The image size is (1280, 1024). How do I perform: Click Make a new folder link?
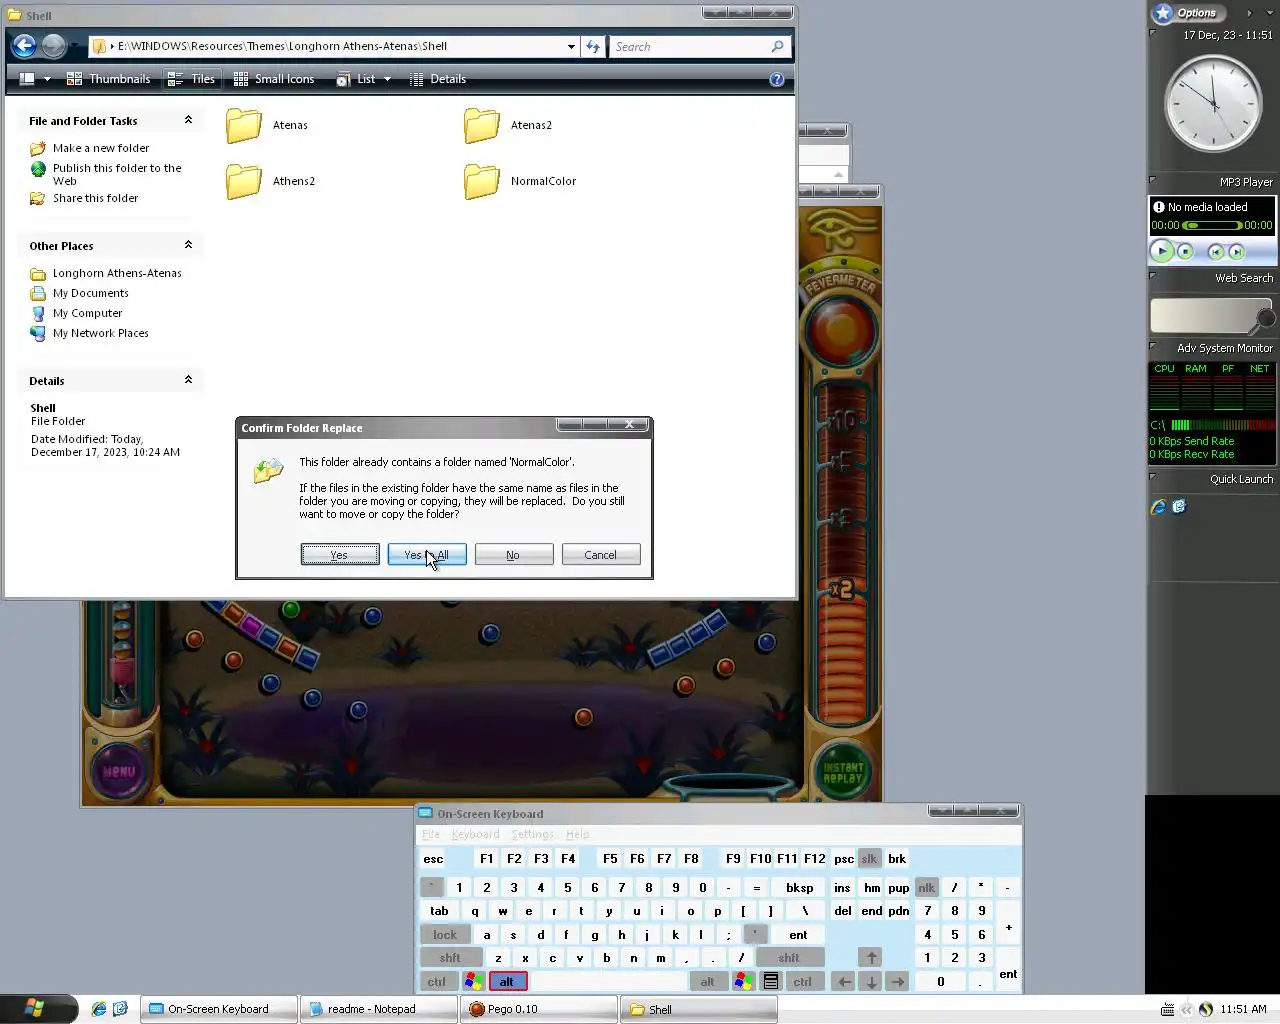tap(101, 148)
